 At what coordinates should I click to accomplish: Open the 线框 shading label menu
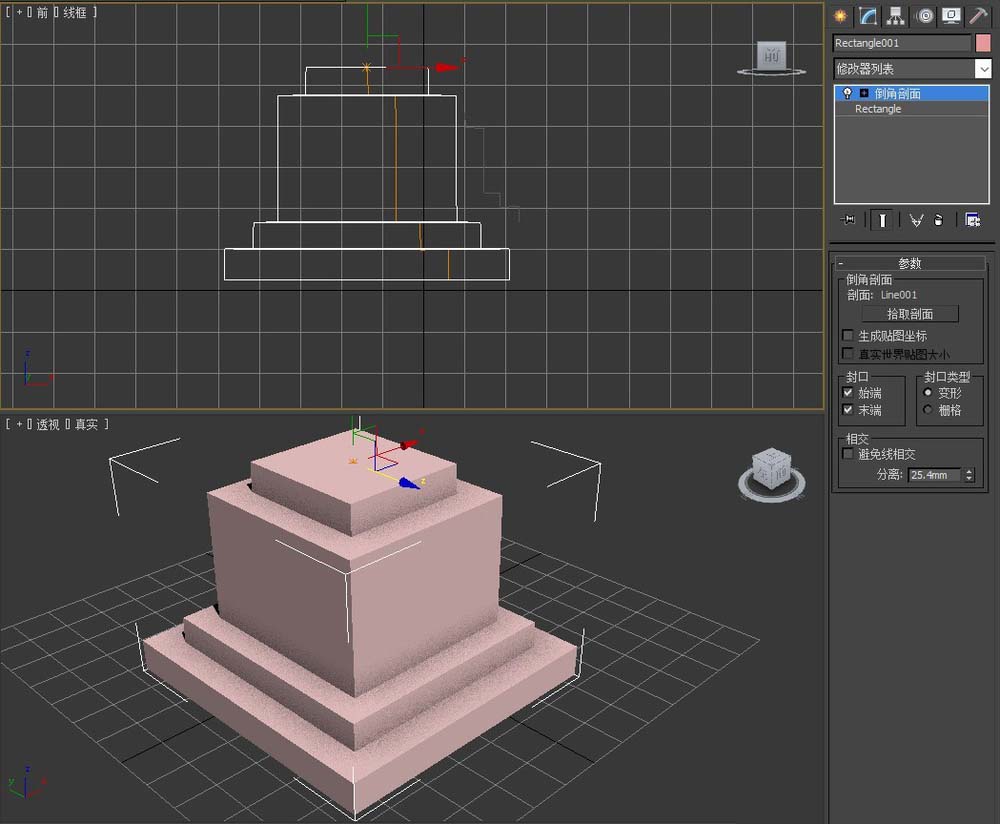pos(75,12)
